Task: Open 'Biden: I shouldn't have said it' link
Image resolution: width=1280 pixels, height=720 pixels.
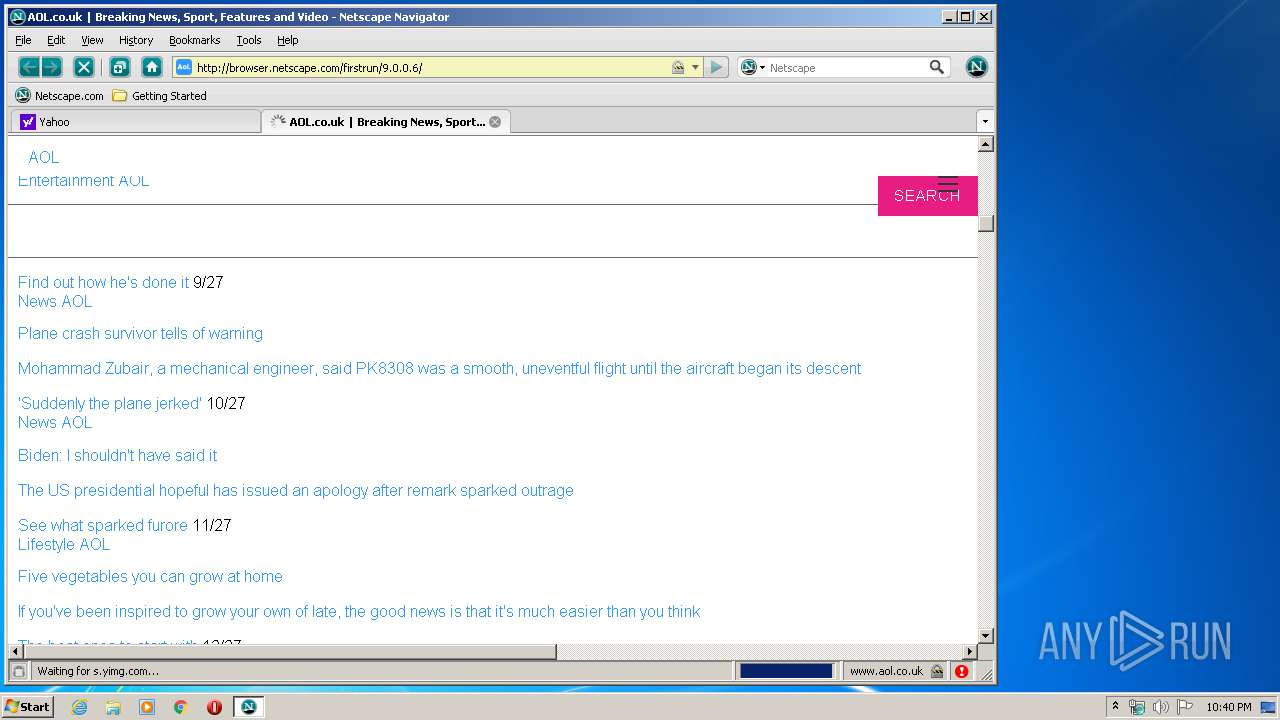Action: pos(117,455)
